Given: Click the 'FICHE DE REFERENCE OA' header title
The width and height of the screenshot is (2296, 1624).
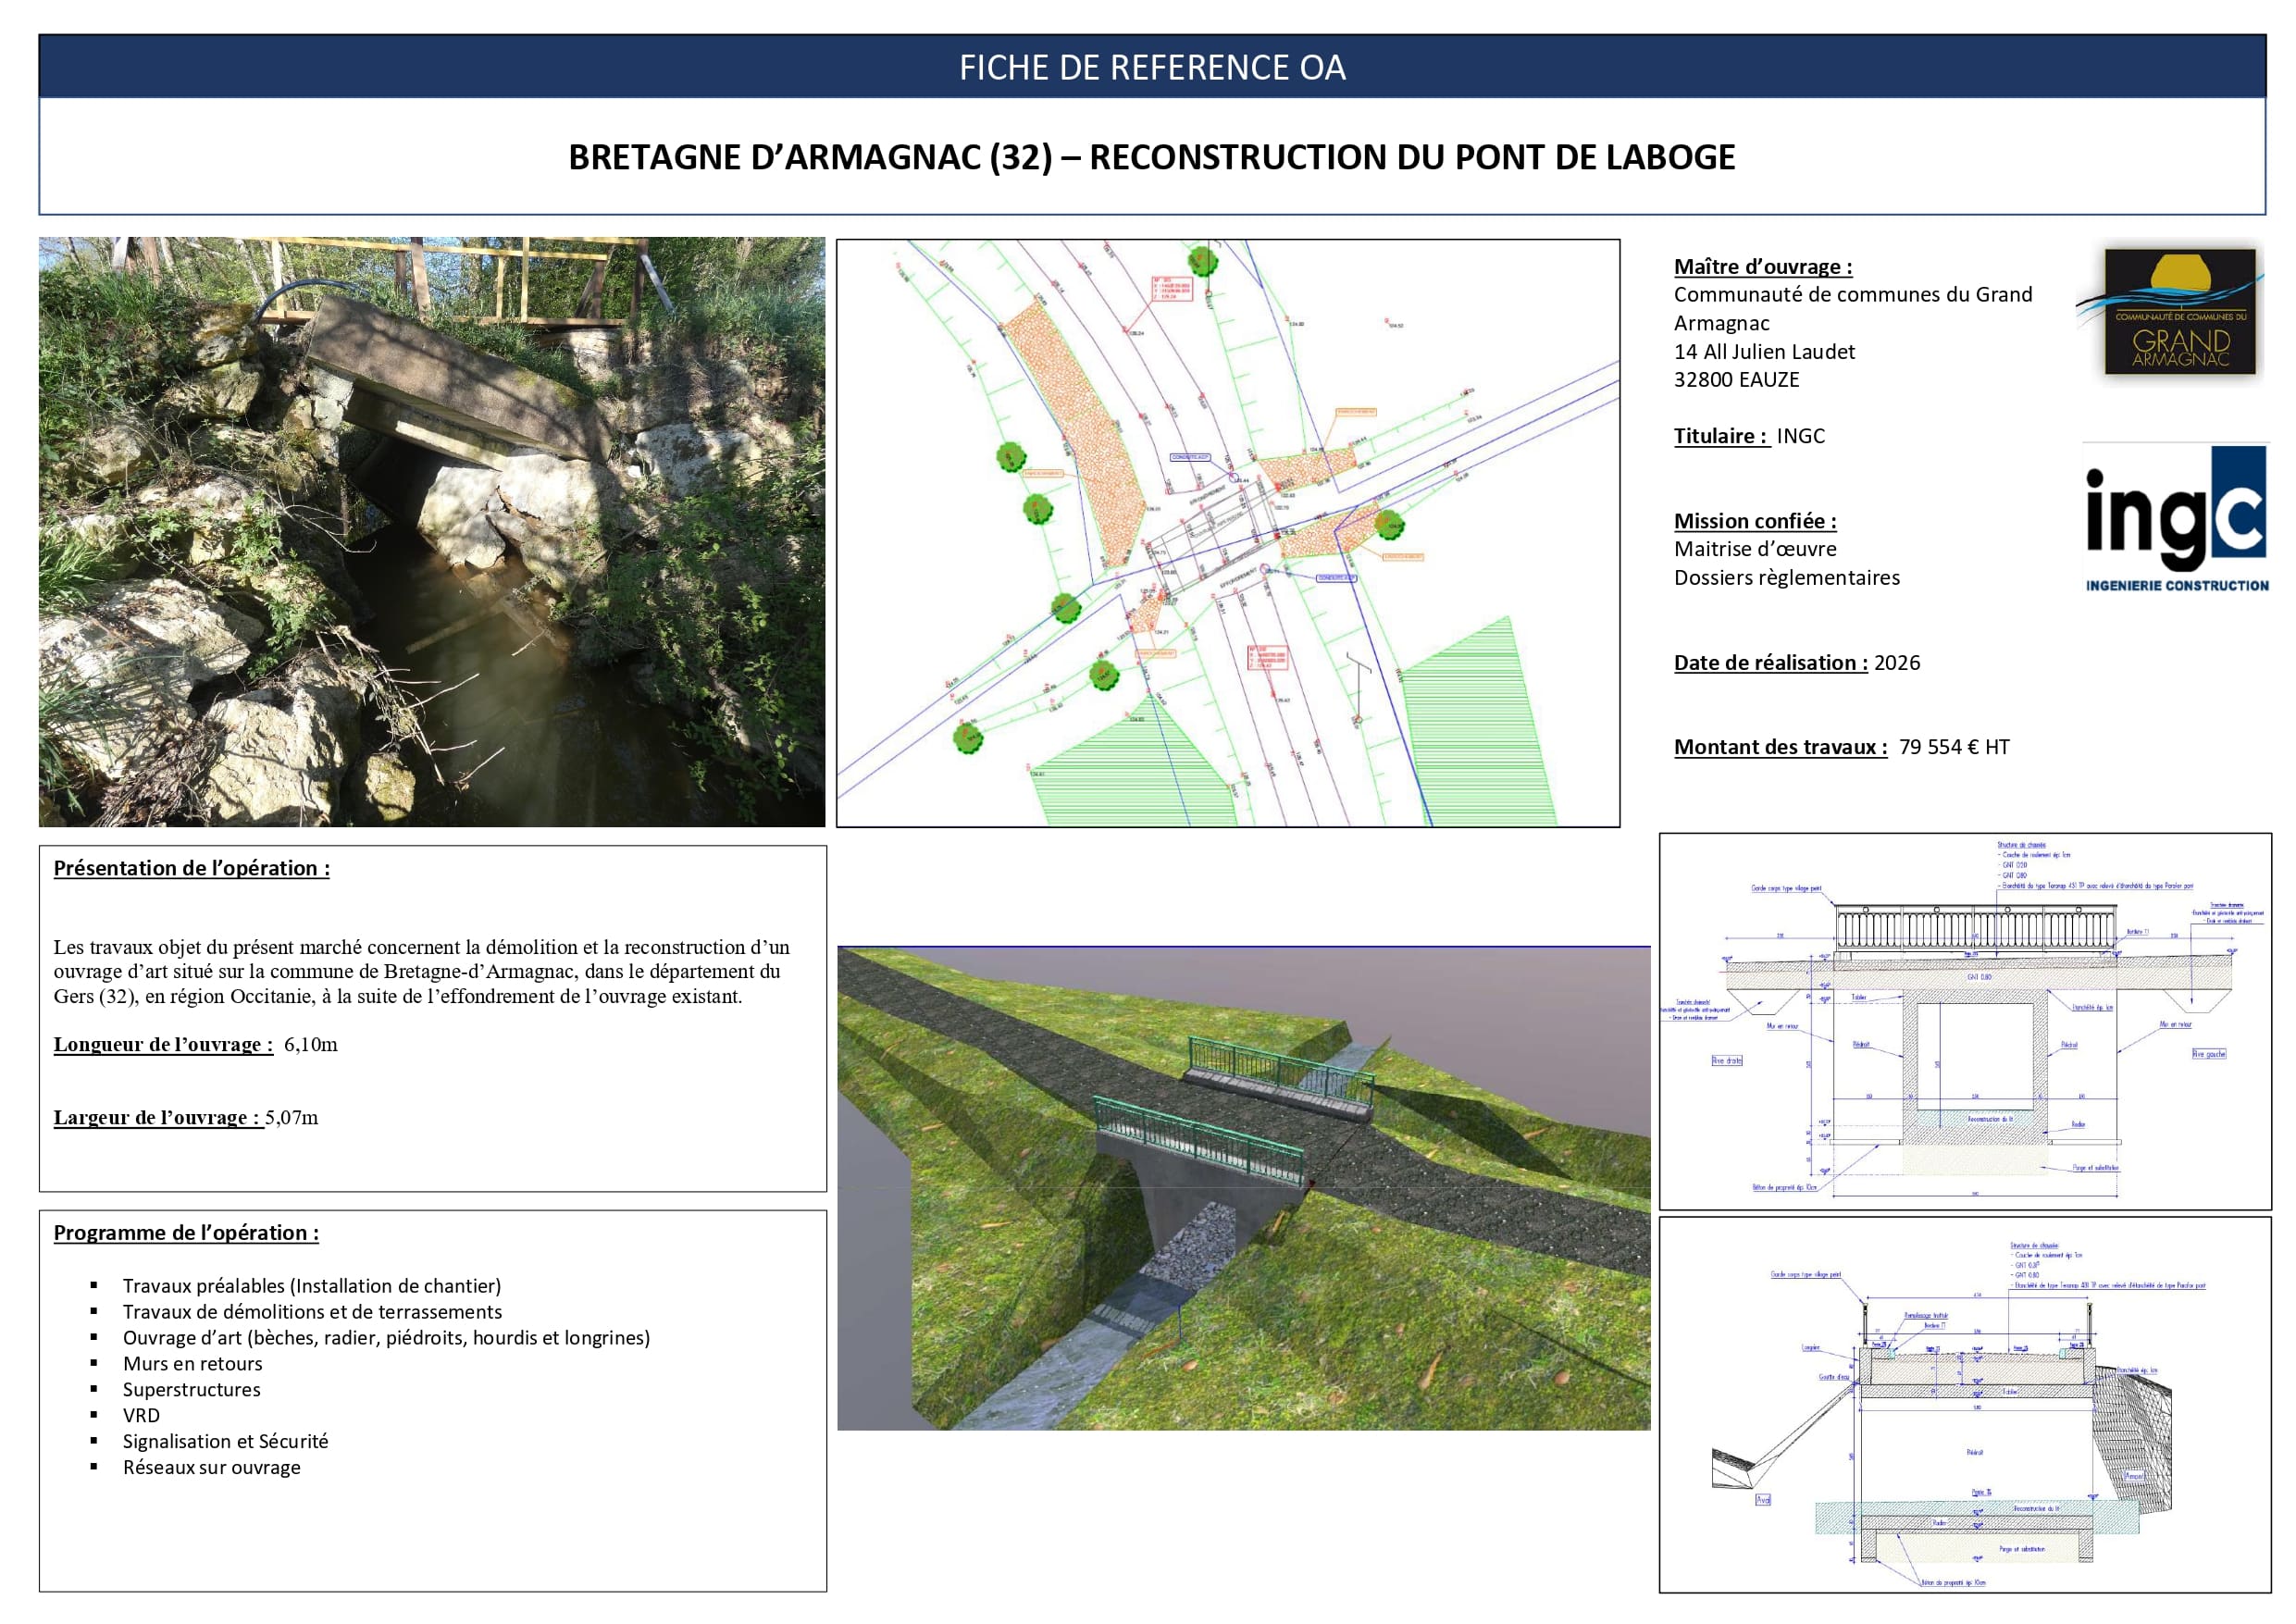Looking at the screenshot, I should tap(1152, 67).
